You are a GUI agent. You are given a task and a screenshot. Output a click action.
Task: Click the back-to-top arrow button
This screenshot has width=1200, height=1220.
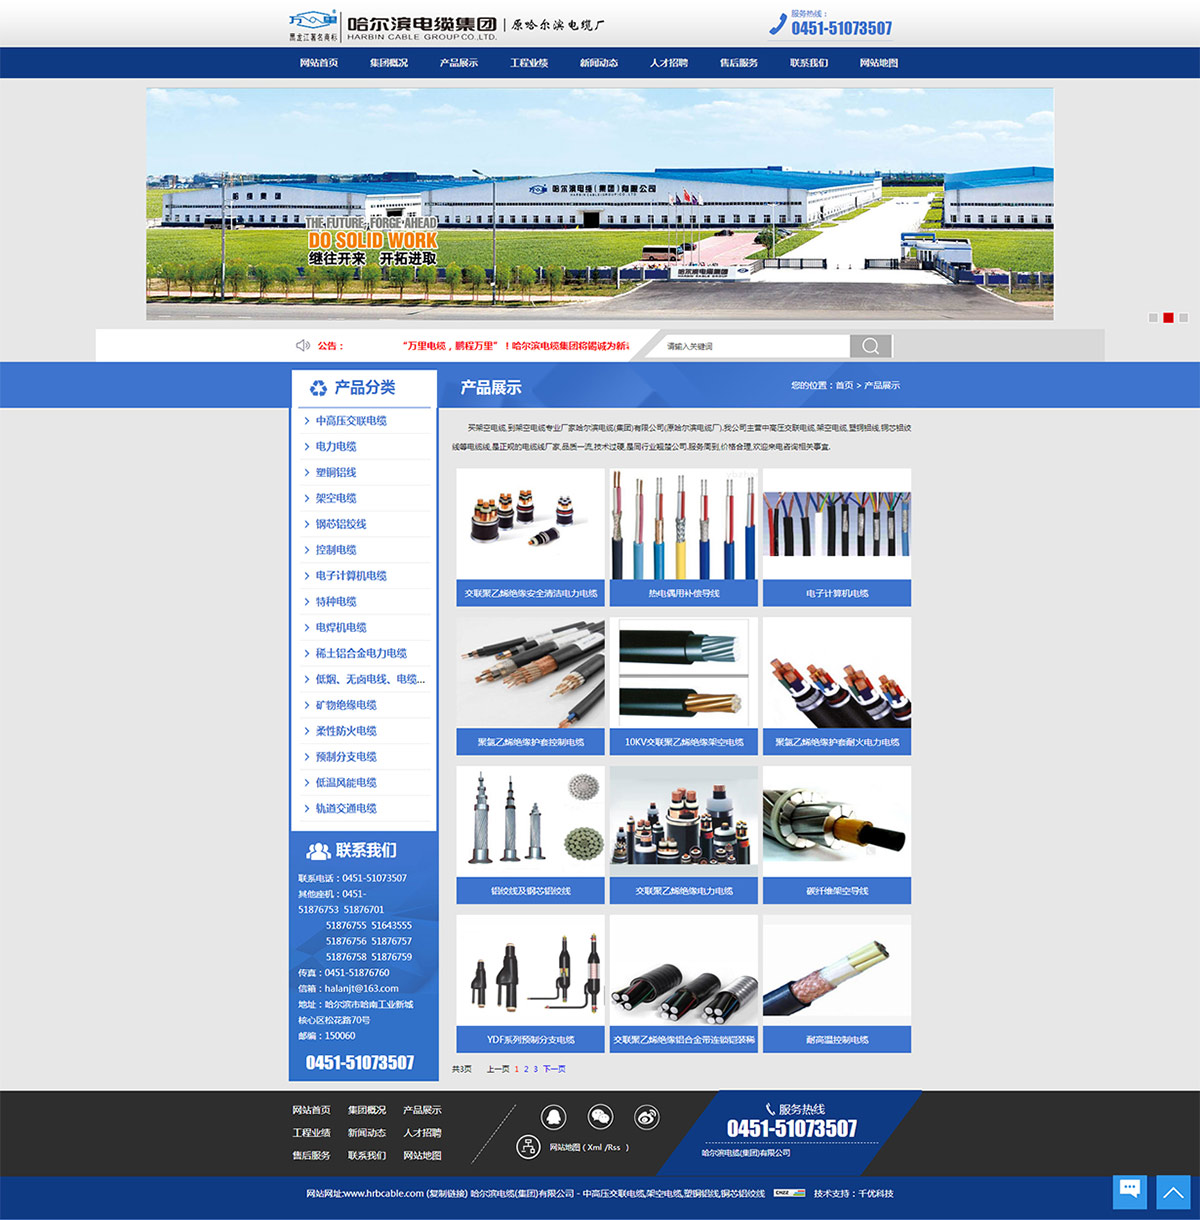pos(1173,1192)
